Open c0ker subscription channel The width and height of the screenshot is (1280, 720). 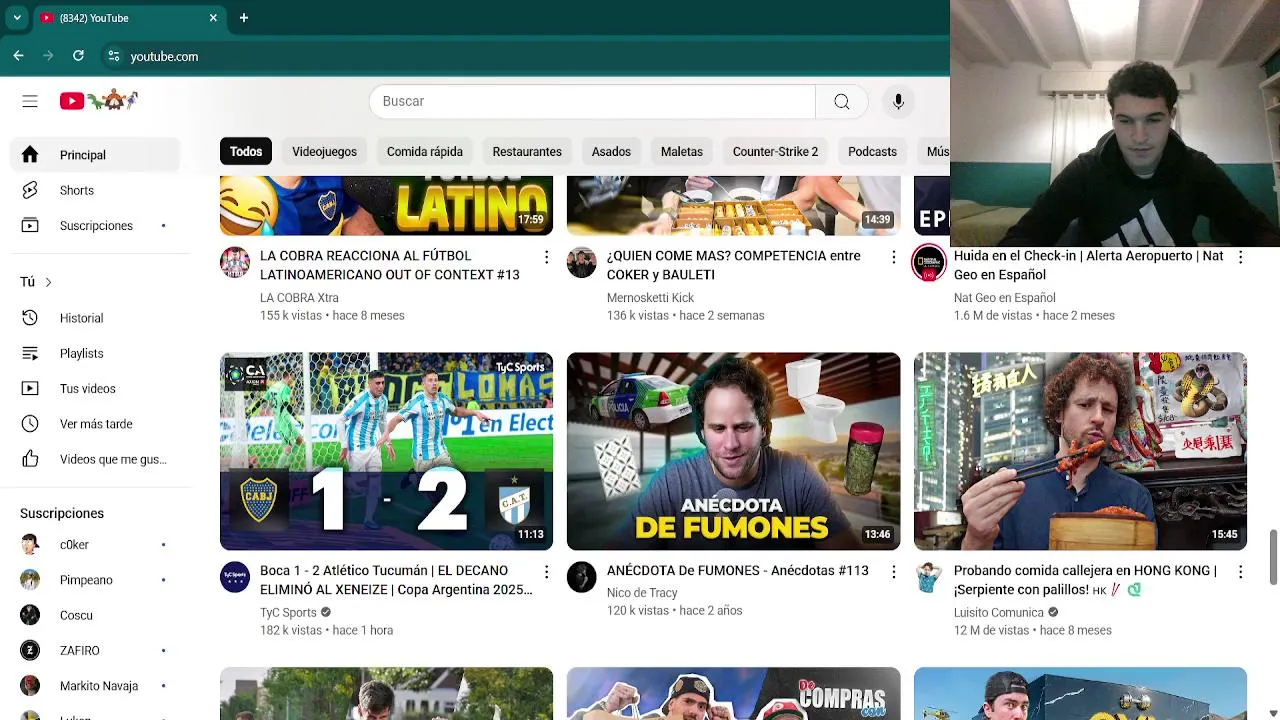point(95,545)
